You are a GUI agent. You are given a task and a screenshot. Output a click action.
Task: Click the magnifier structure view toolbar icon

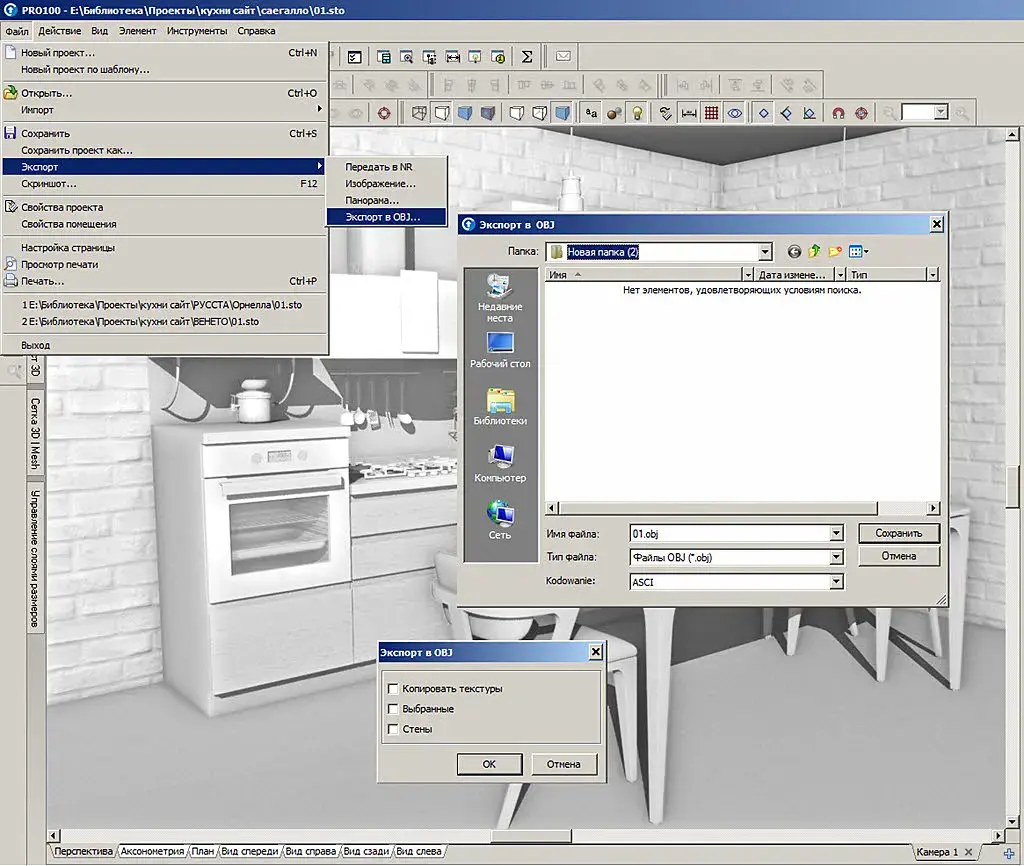406,57
